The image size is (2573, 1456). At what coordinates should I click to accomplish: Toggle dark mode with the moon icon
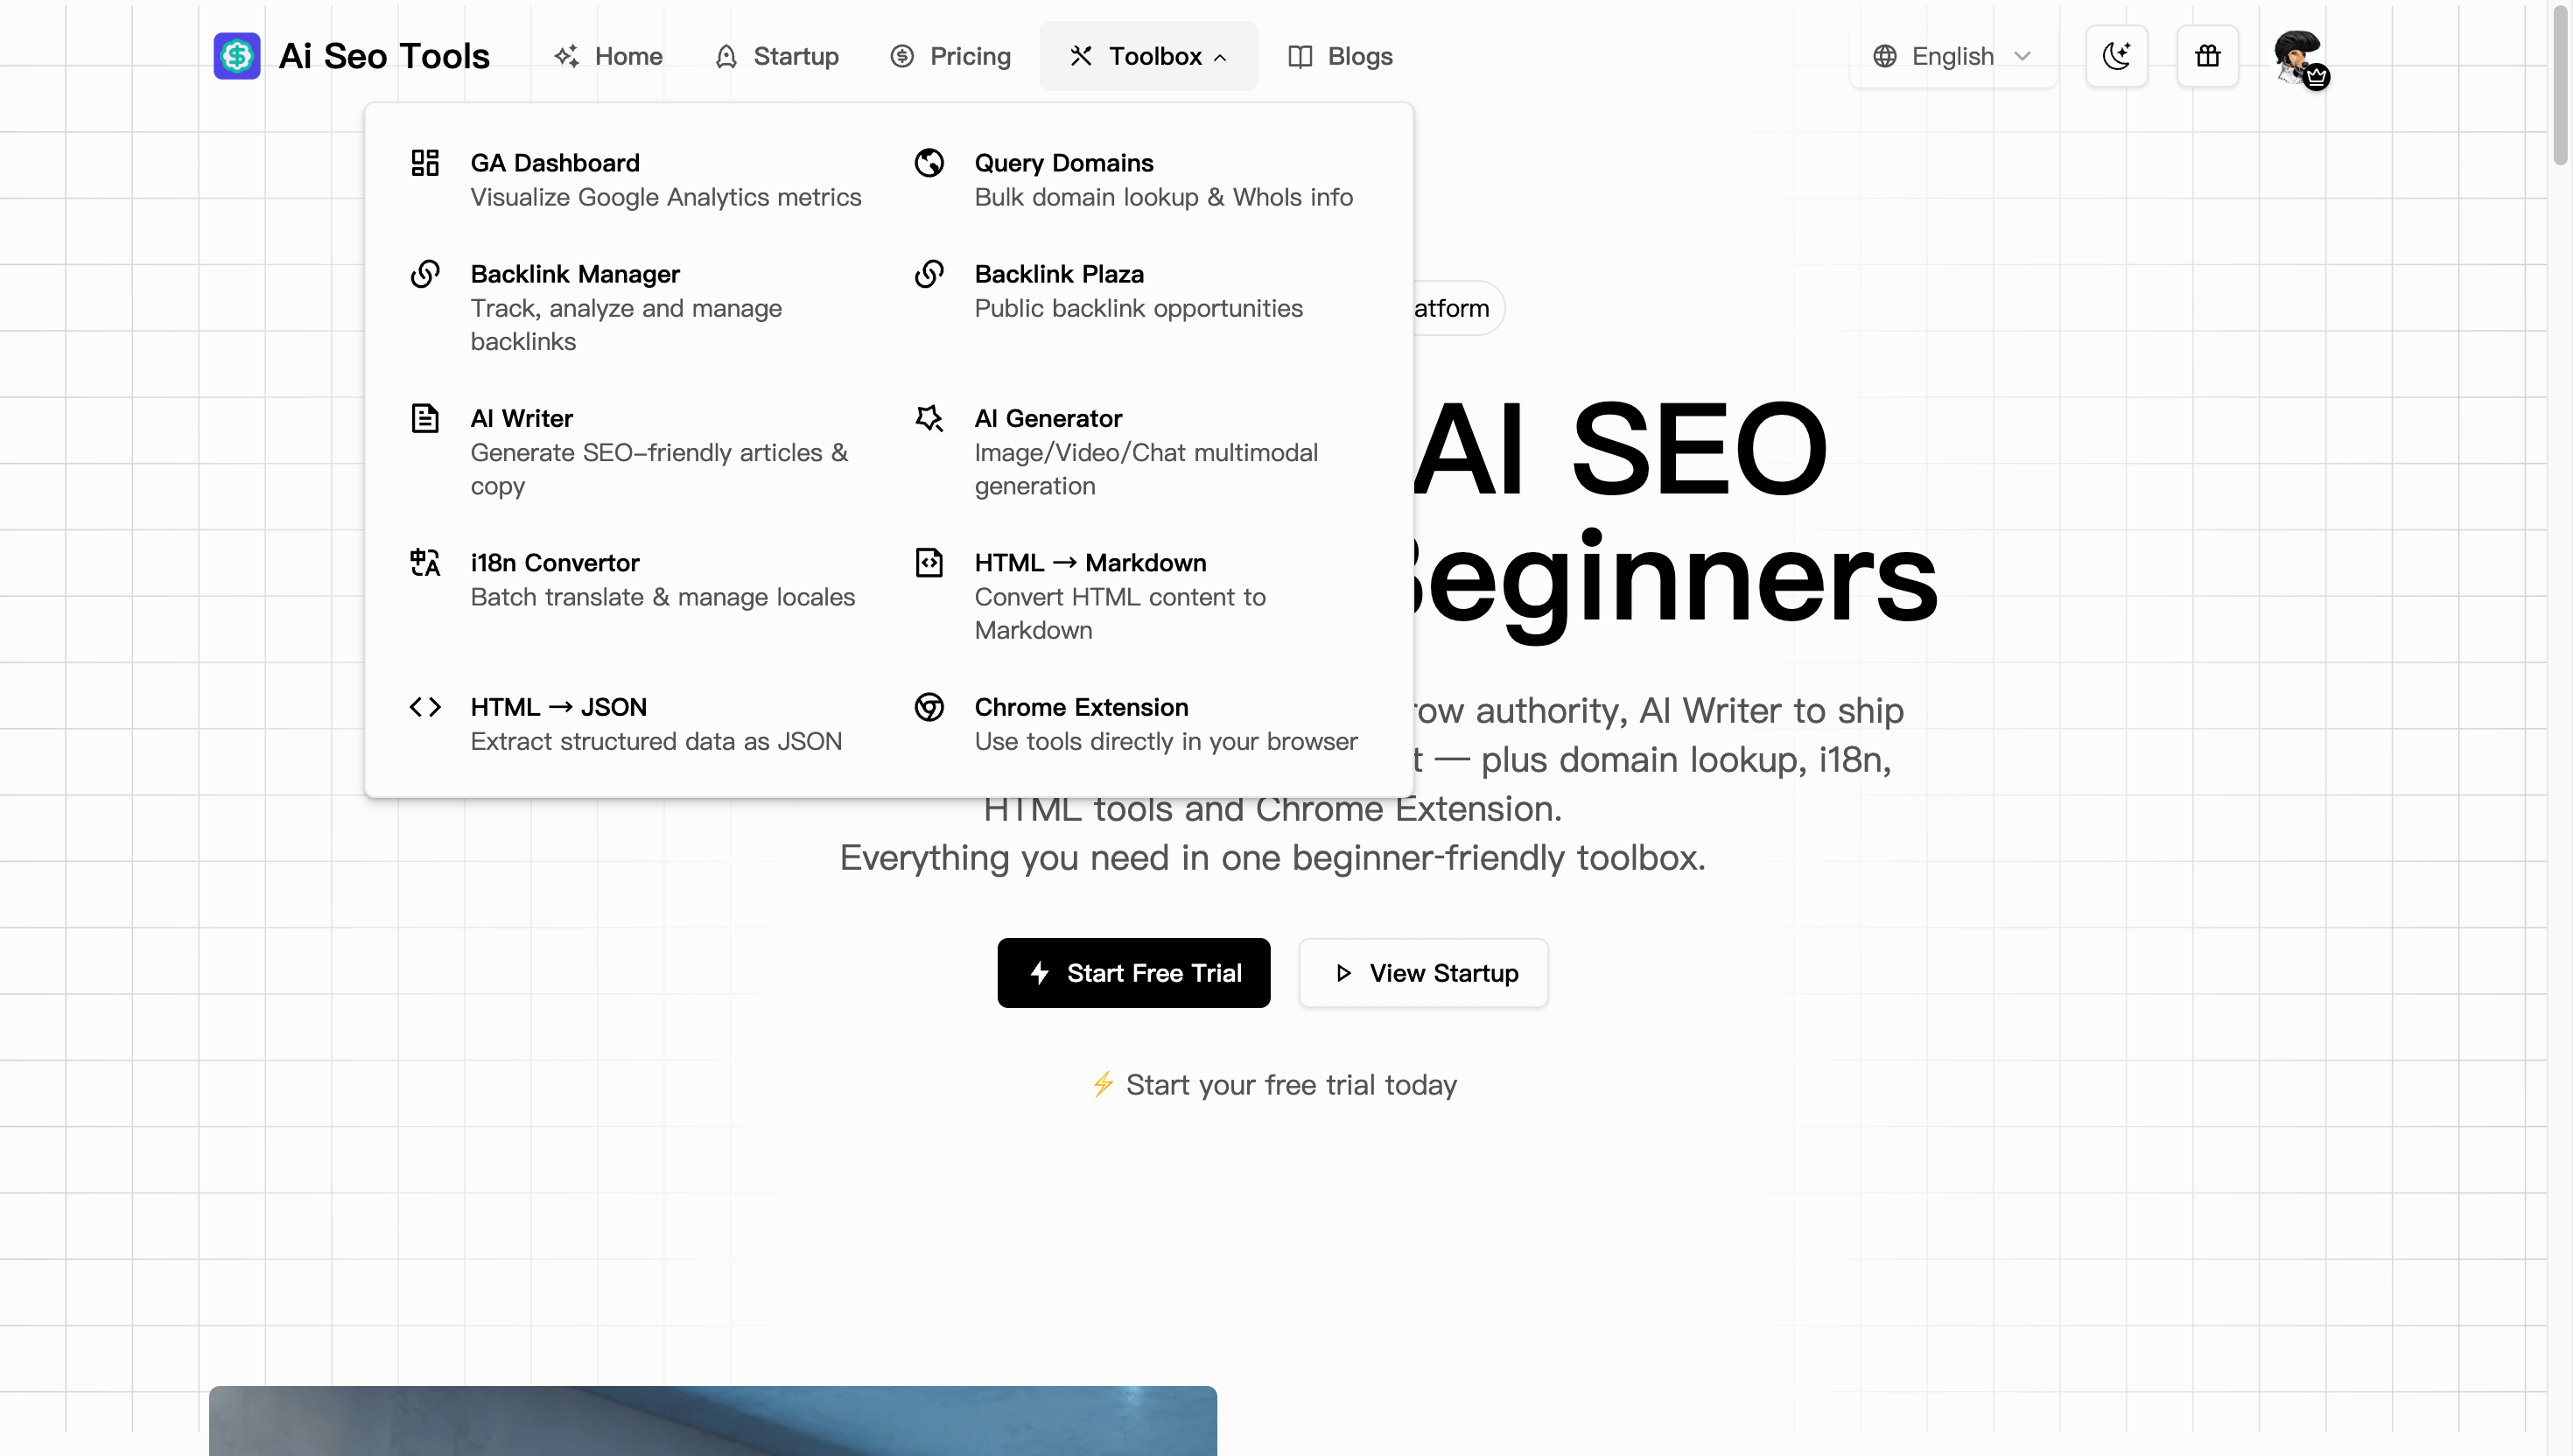pos(2117,56)
